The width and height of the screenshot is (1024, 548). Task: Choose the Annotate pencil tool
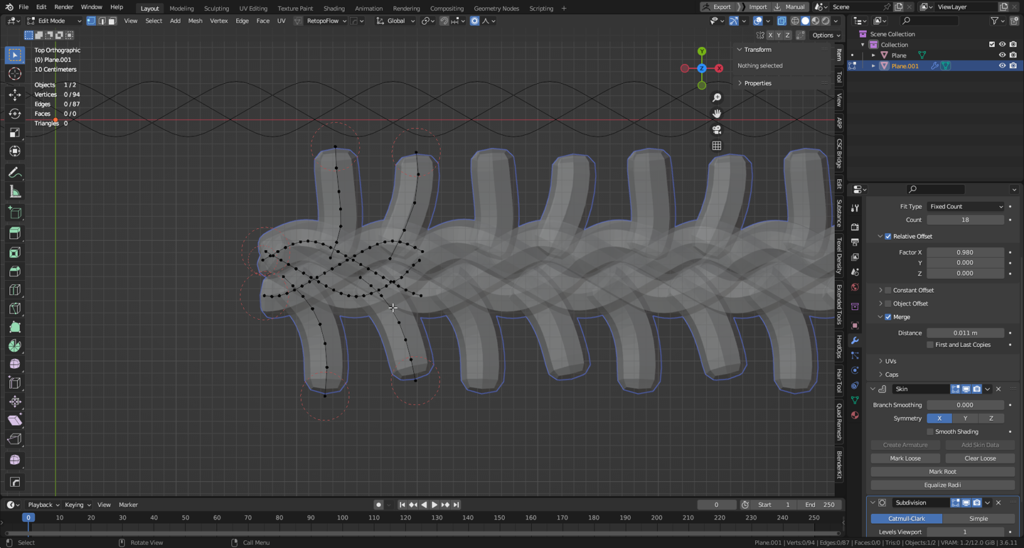coord(15,172)
